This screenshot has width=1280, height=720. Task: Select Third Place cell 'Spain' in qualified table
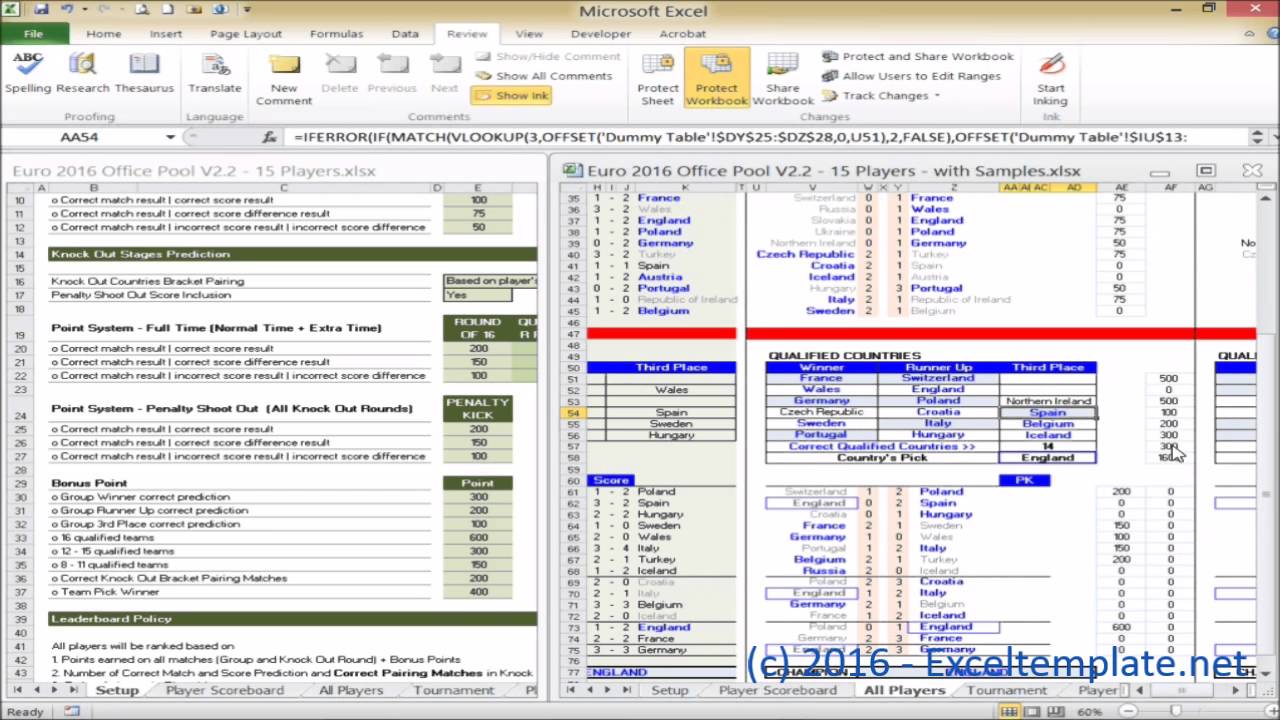(x=1047, y=412)
